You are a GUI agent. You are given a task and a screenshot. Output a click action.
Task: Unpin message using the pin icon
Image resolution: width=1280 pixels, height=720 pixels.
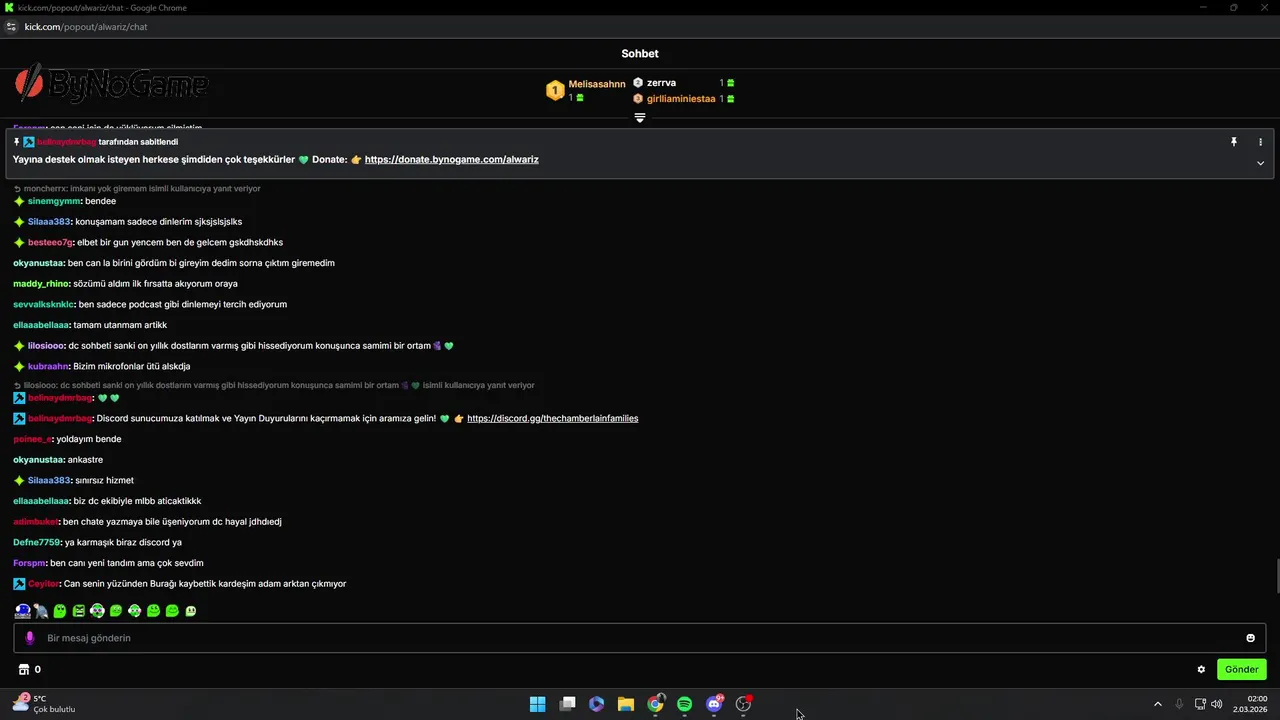(x=1234, y=142)
